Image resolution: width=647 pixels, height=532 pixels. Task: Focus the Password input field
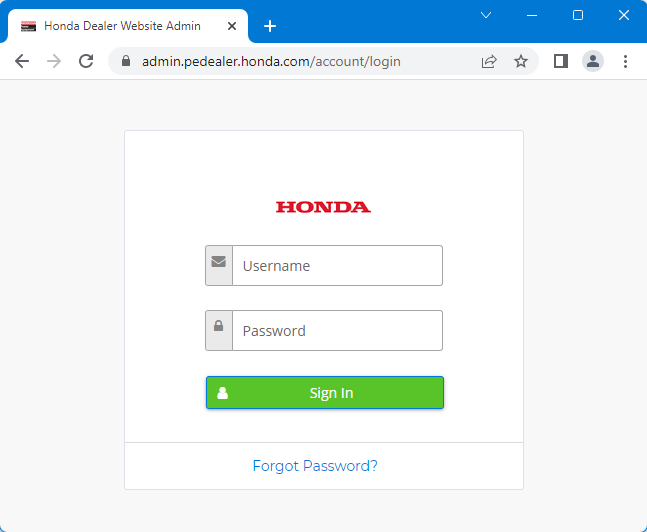tap(337, 331)
